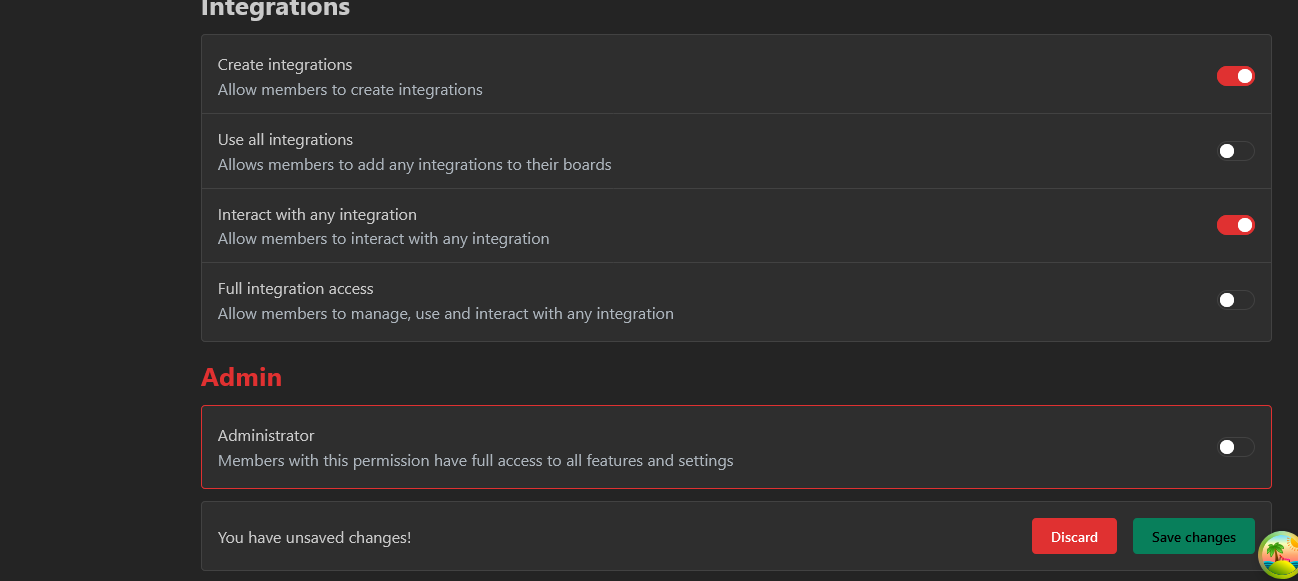The width and height of the screenshot is (1298, 581).
Task: Click the red Discard button
Action: tap(1074, 537)
